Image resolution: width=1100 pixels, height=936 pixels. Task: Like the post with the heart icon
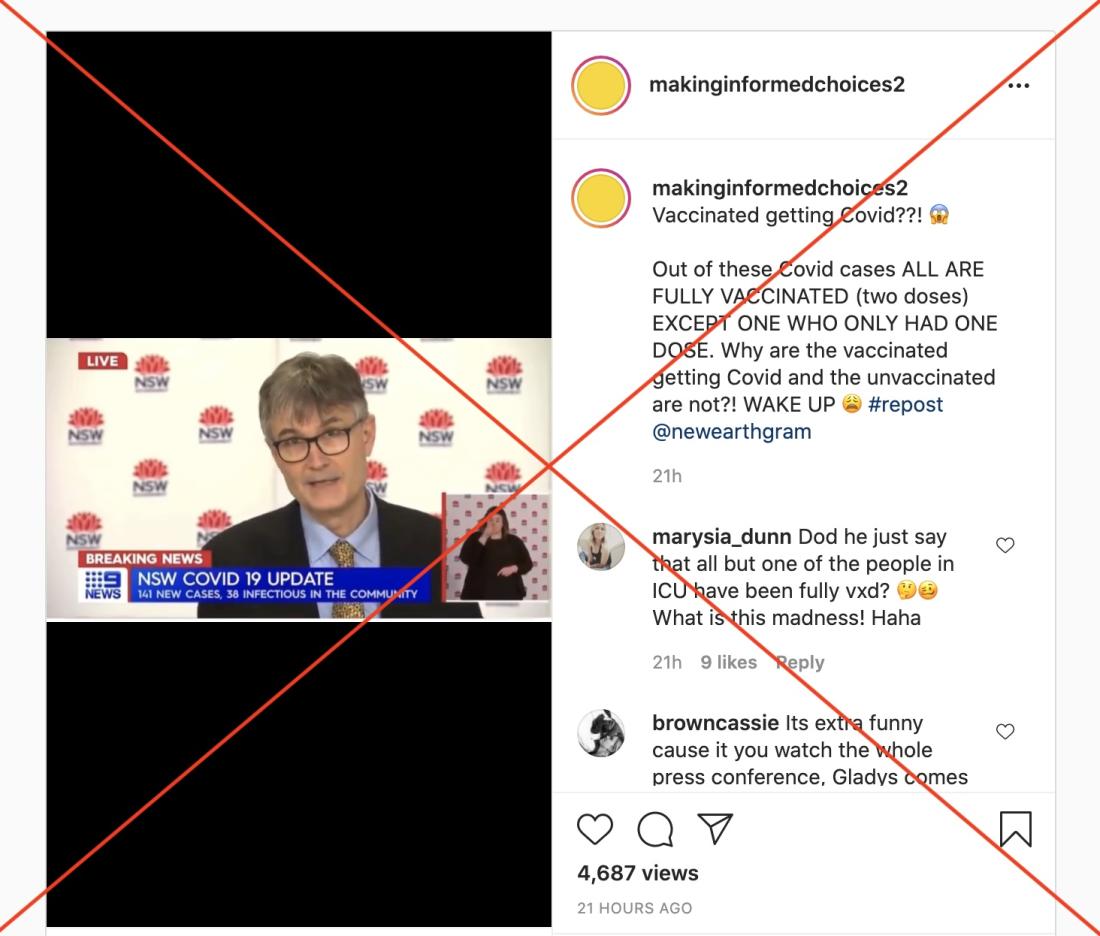(x=595, y=829)
